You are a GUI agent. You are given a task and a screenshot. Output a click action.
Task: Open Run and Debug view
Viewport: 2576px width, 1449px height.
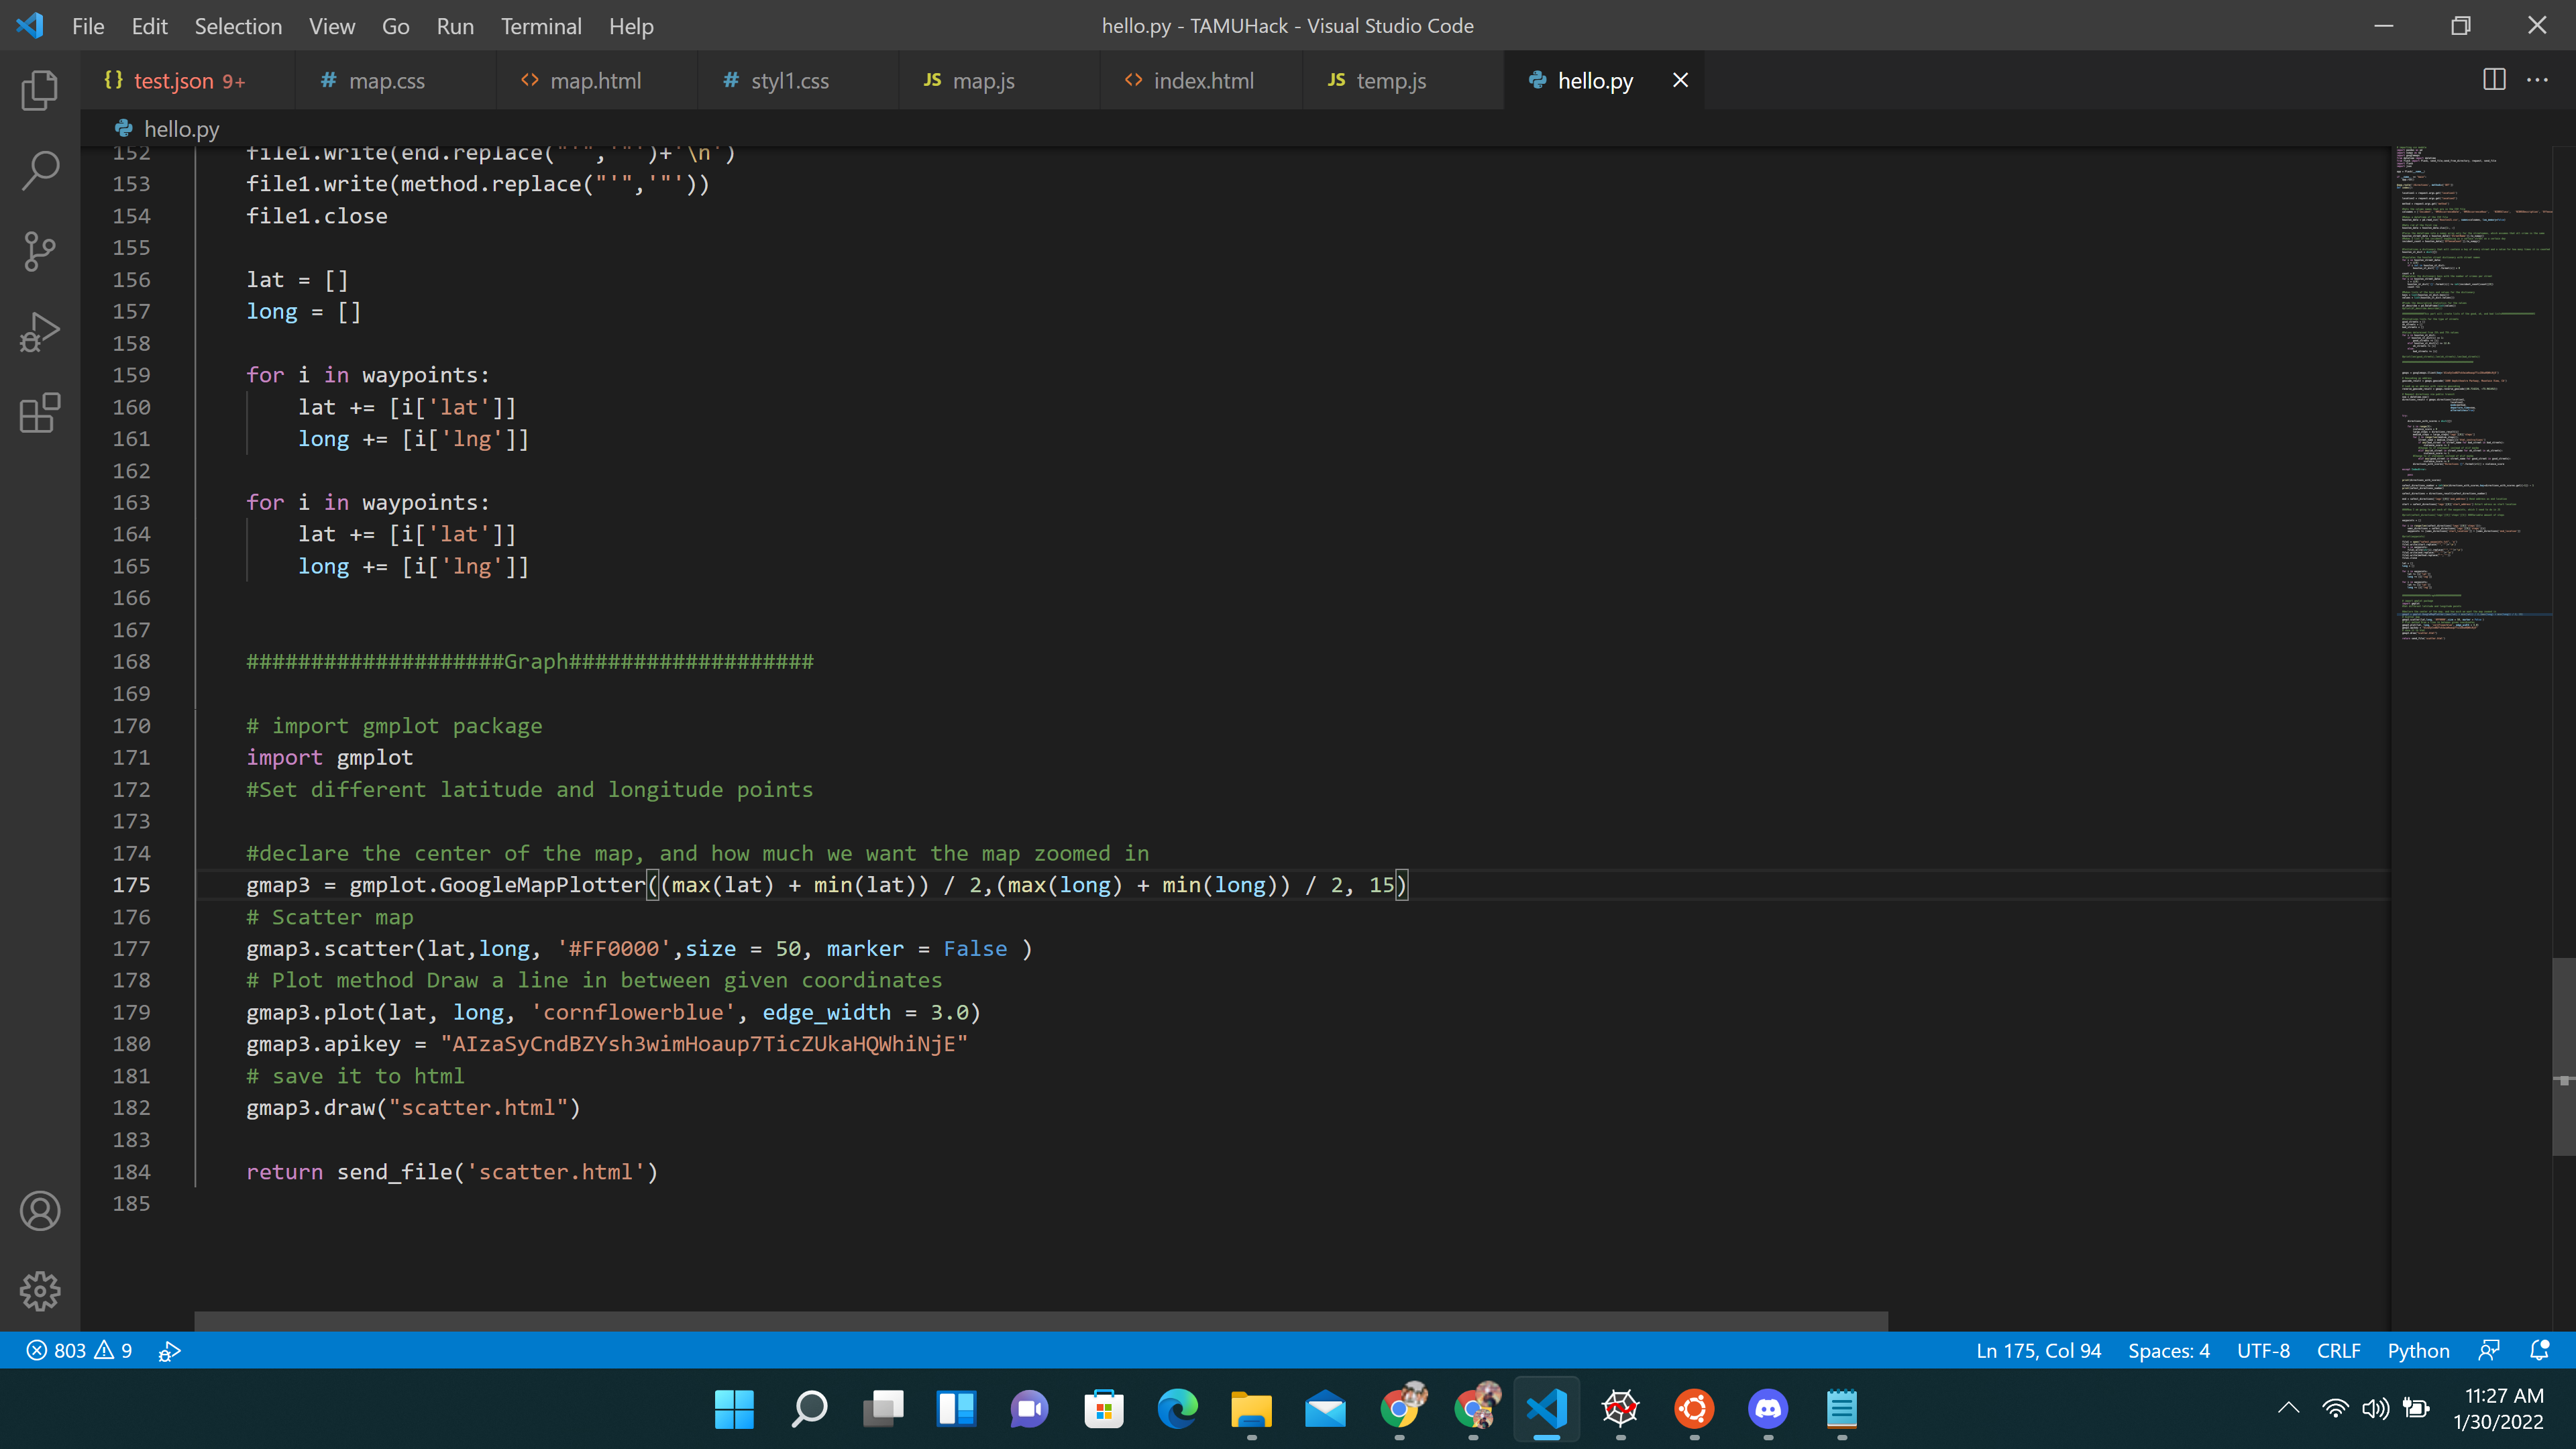(40, 332)
